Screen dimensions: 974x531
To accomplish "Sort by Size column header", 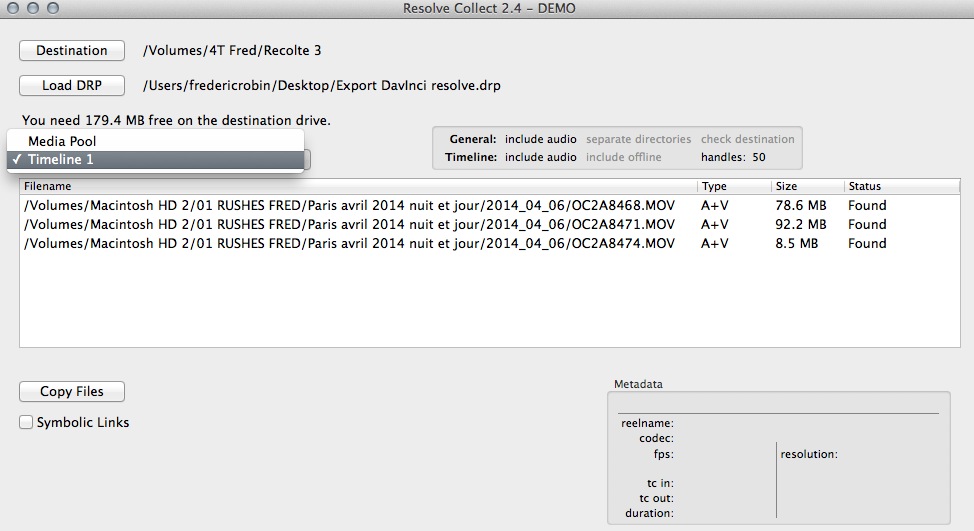I will click(808, 186).
